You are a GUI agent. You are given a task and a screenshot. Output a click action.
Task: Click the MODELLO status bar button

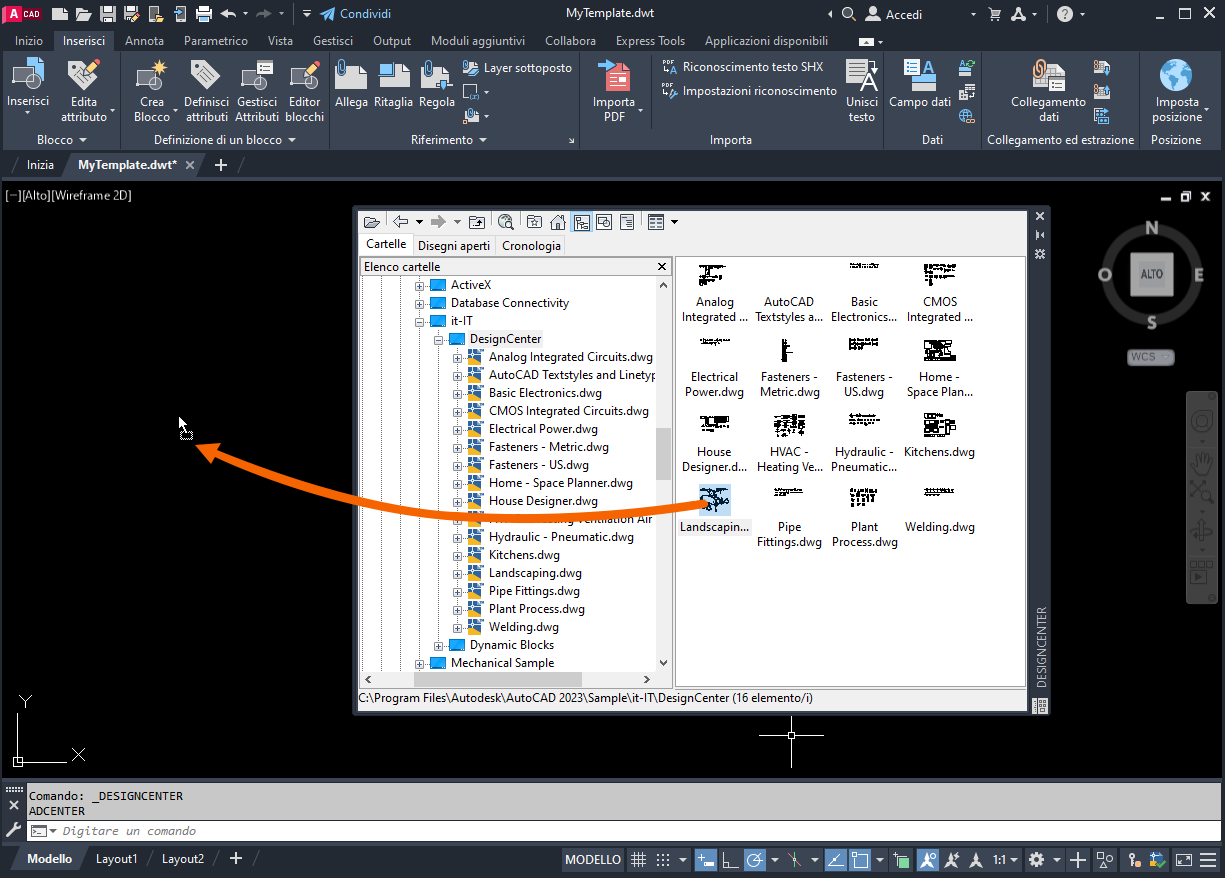(x=593, y=860)
